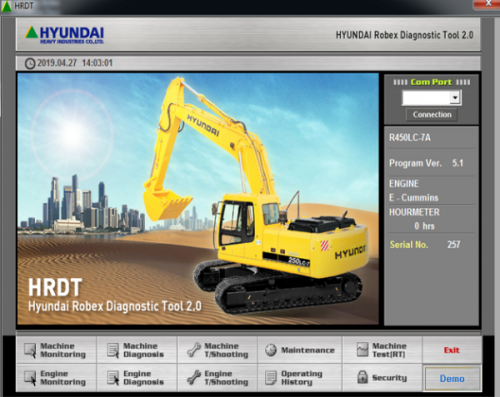Click the Security padlock icon
The height and width of the screenshot is (397, 500).
point(362,377)
